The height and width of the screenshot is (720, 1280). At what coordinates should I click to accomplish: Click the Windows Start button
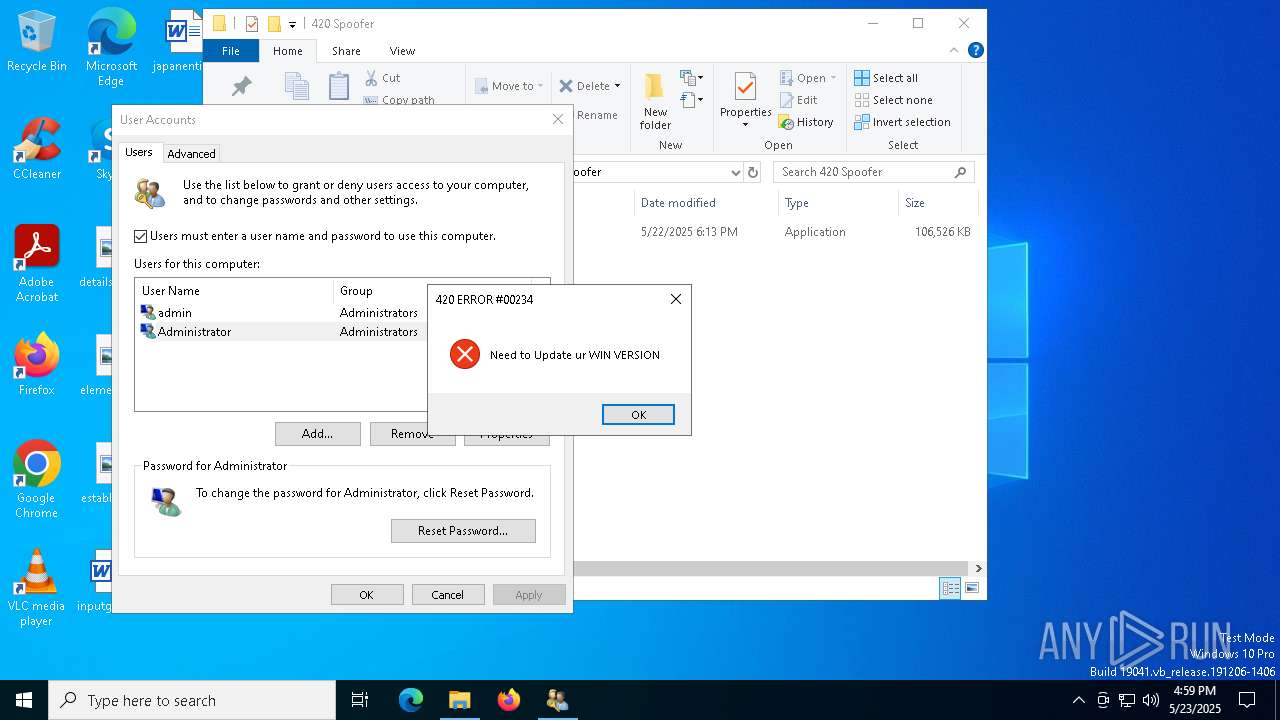(x=24, y=700)
